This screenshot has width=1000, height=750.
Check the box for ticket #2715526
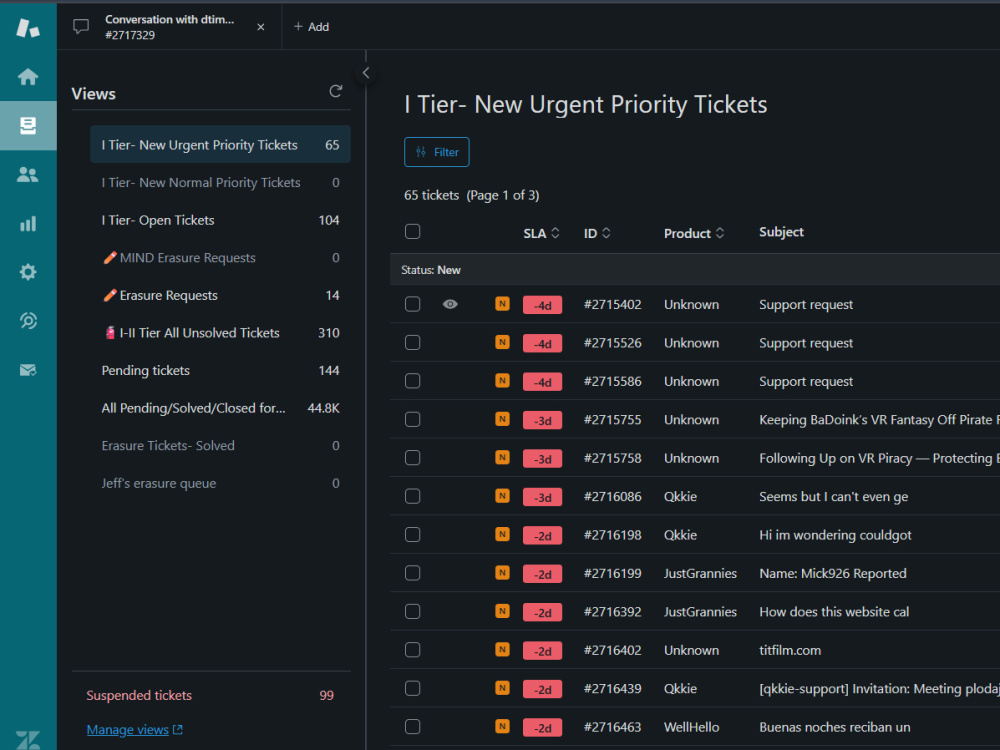[x=413, y=342]
